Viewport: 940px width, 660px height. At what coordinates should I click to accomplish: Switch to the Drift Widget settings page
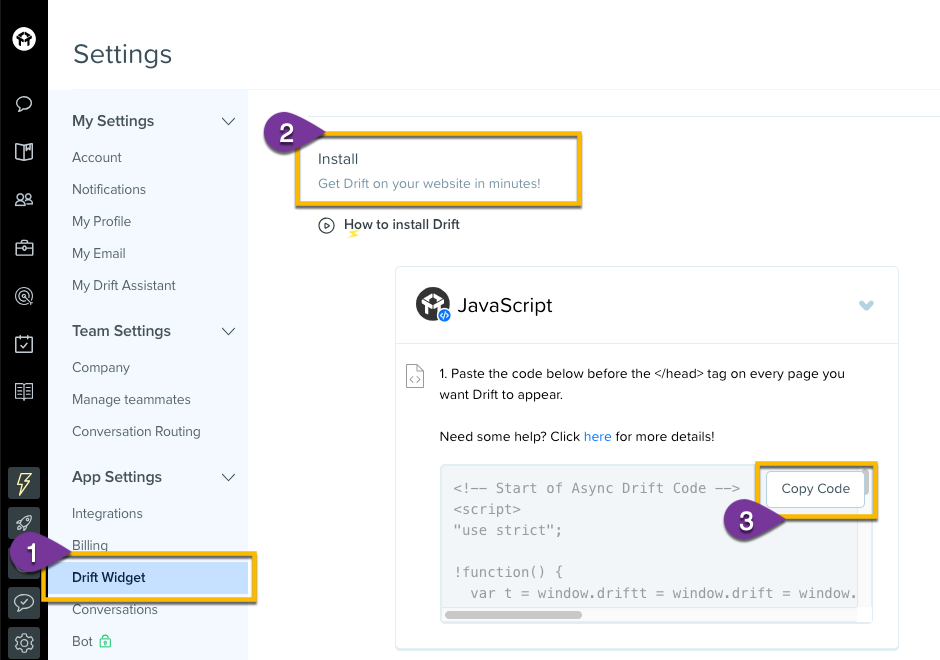(110, 577)
